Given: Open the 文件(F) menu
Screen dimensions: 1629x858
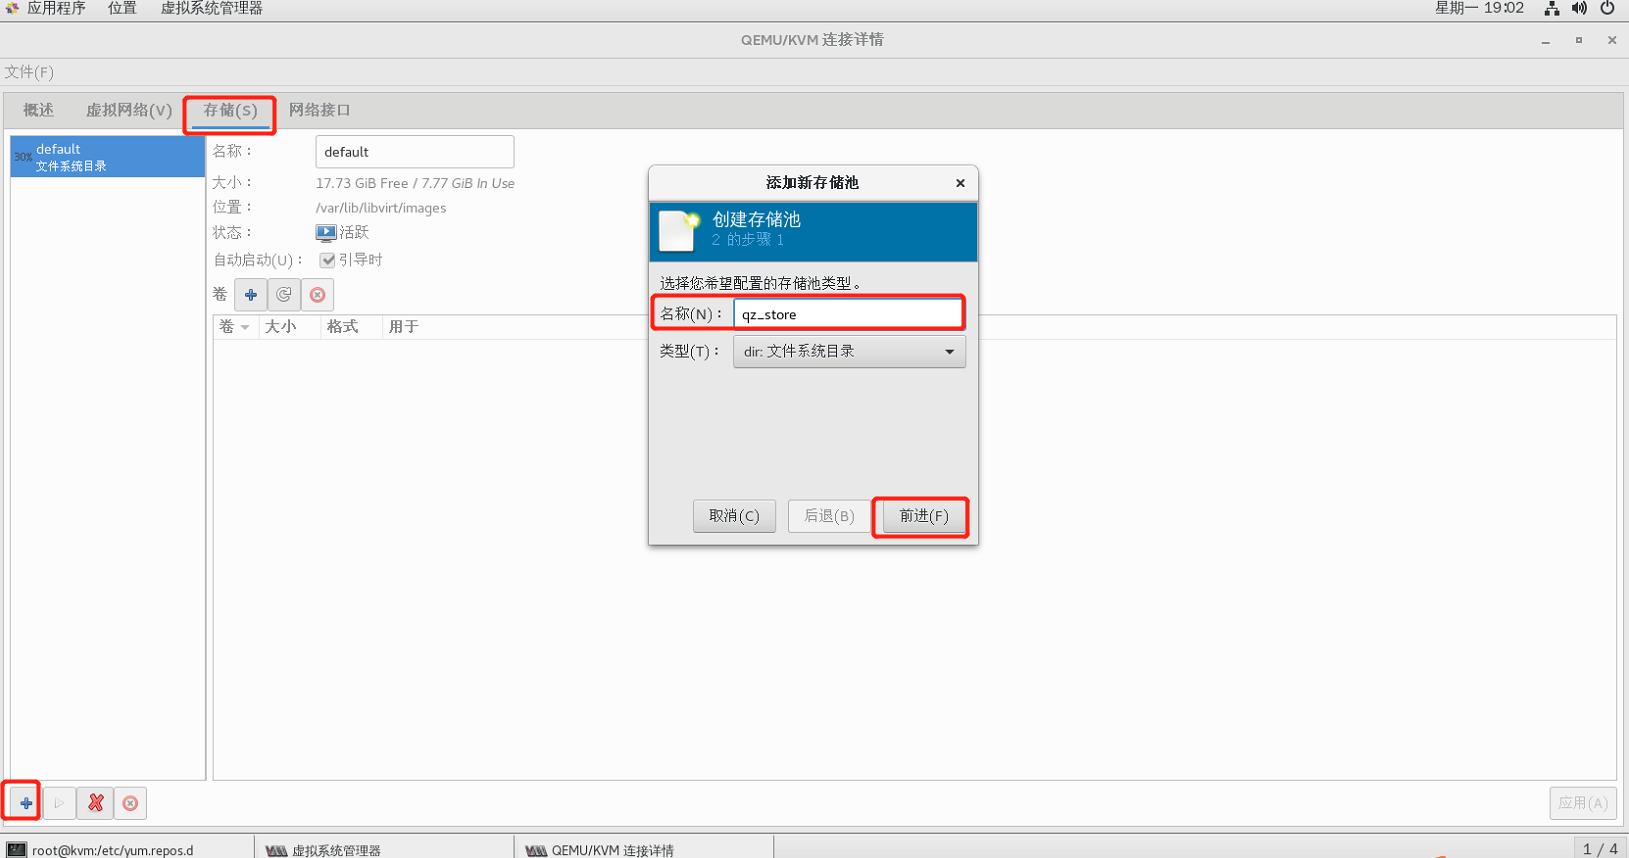Looking at the screenshot, I should click(29, 72).
